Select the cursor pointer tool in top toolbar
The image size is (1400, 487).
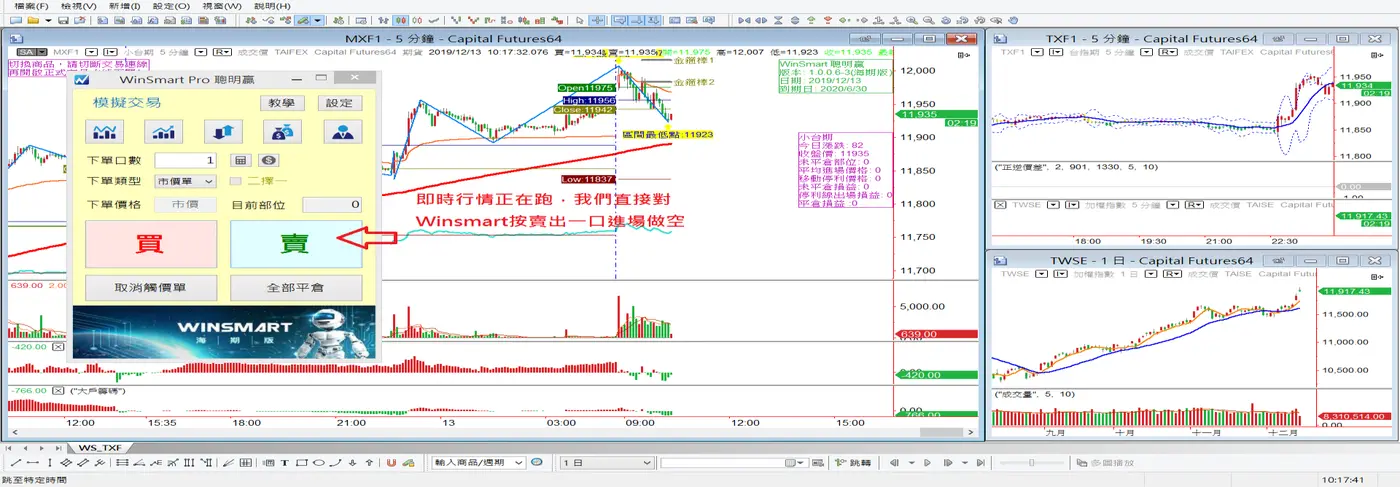(579, 20)
